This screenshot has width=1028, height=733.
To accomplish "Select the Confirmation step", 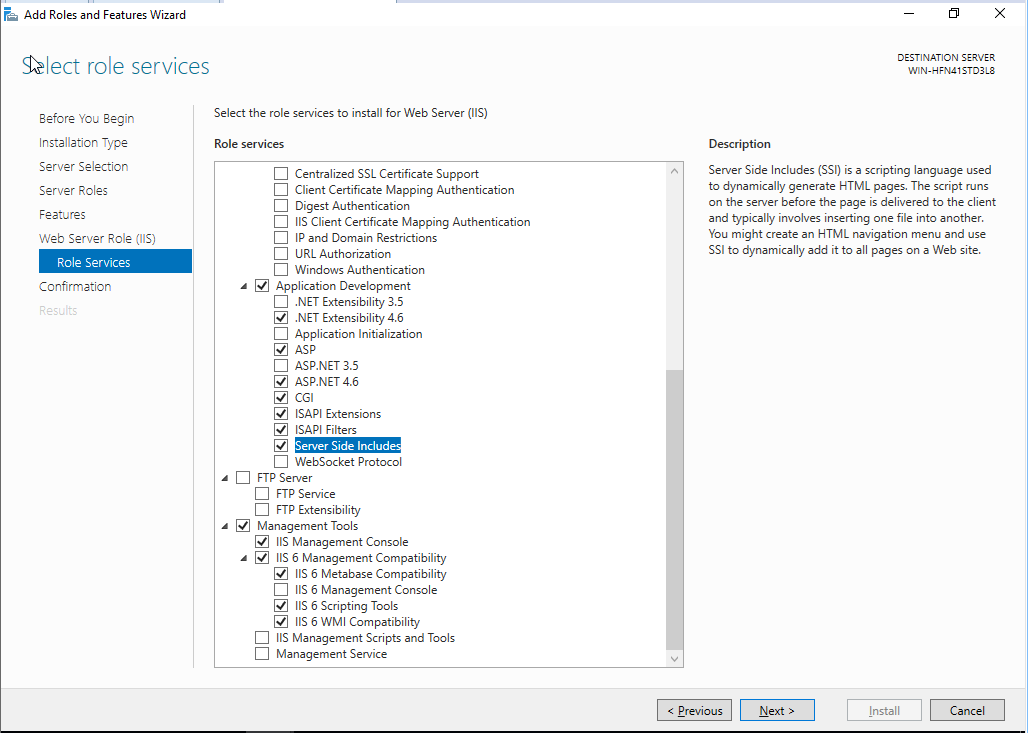I will (x=75, y=286).
